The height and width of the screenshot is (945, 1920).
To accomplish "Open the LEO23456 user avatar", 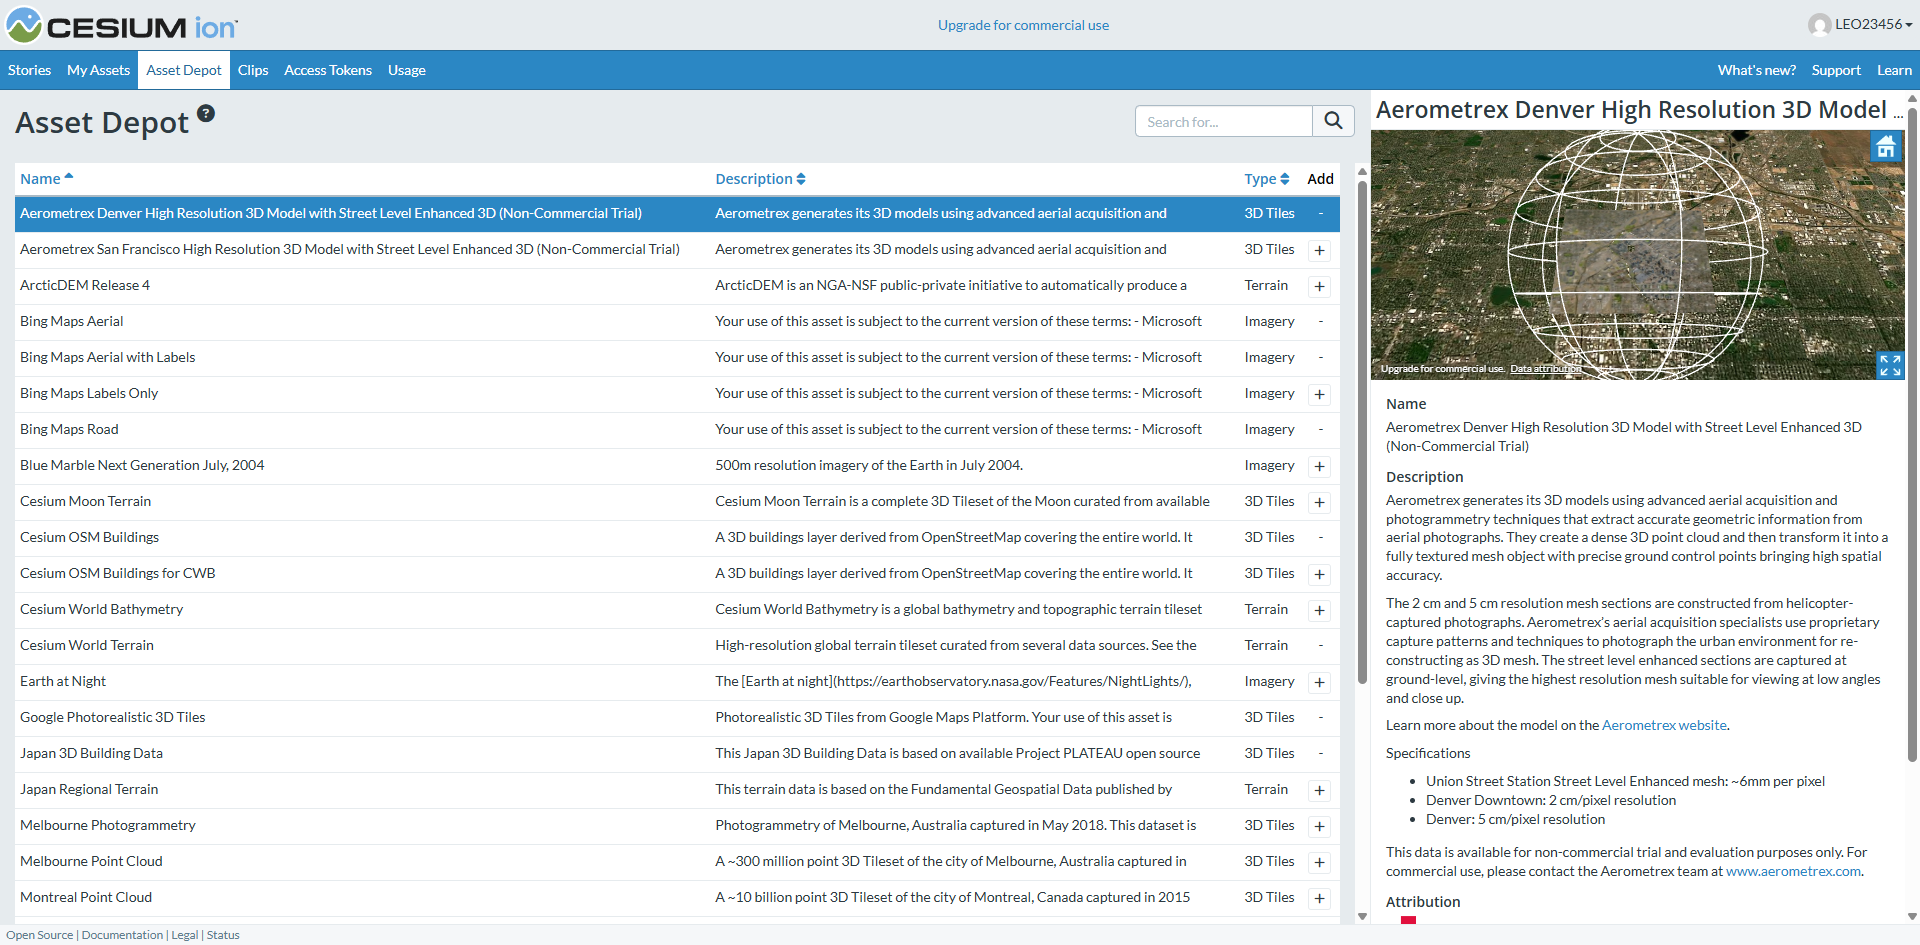I will [x=1820, y=25].
